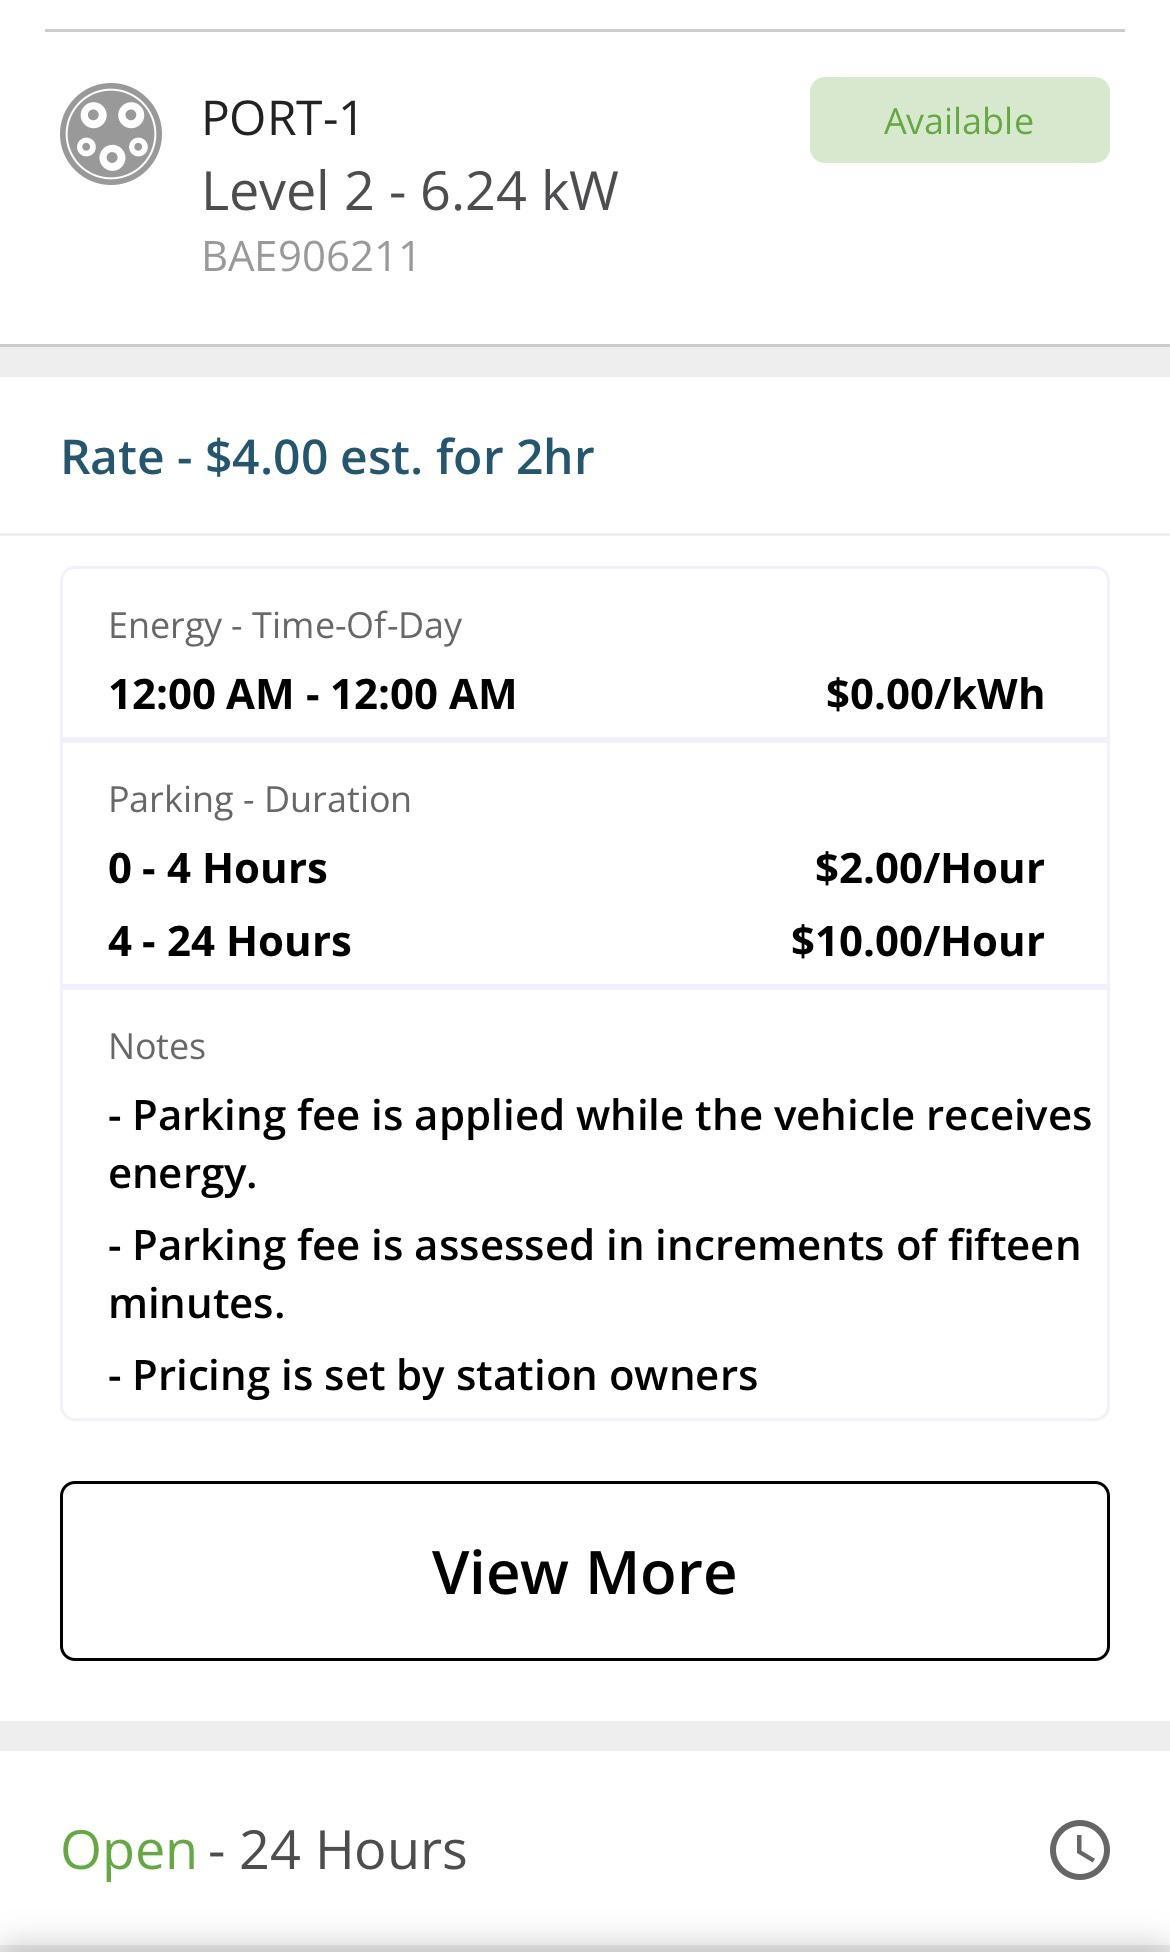Select the 4 - 24 Hours parking tier
Viewport: 1170px width, 1952px height.
230,941
